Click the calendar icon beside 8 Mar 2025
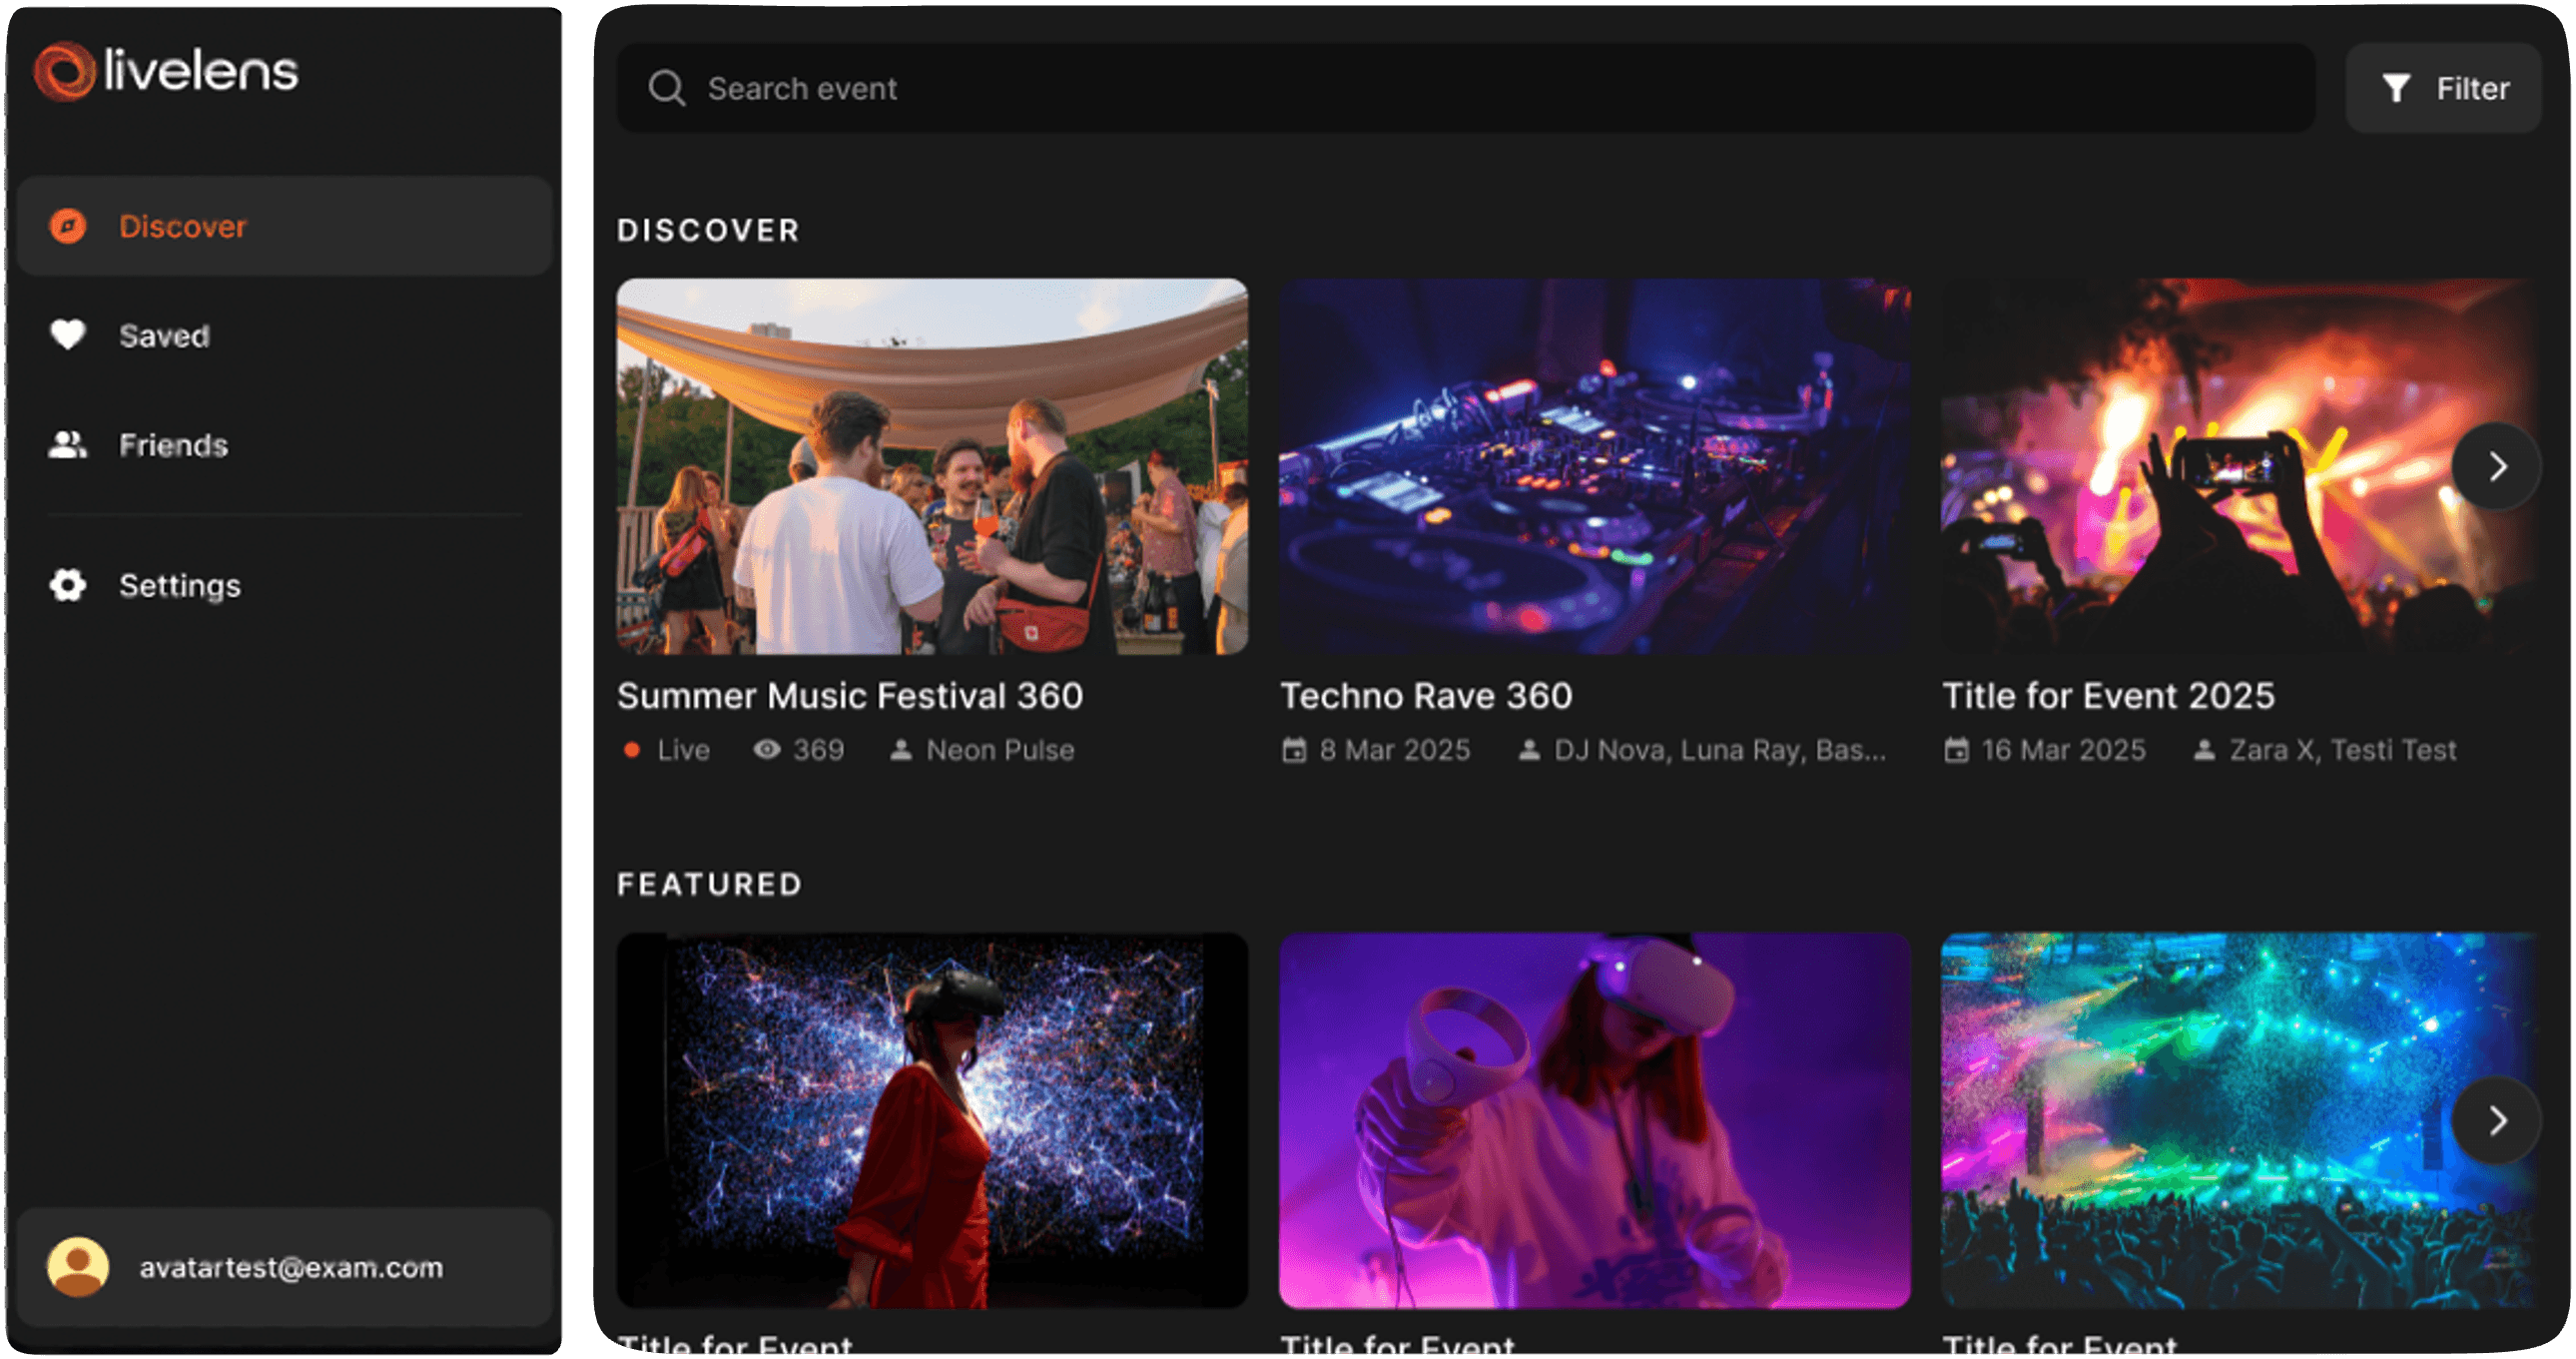 pyautogui.click(x=1294, y=750)
